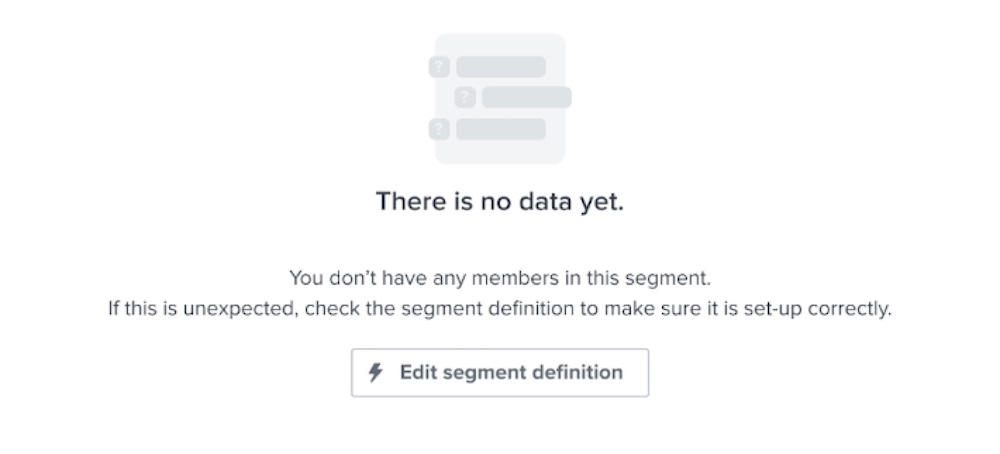Select the top gray placeholder bar

click(x=501, y=67)
